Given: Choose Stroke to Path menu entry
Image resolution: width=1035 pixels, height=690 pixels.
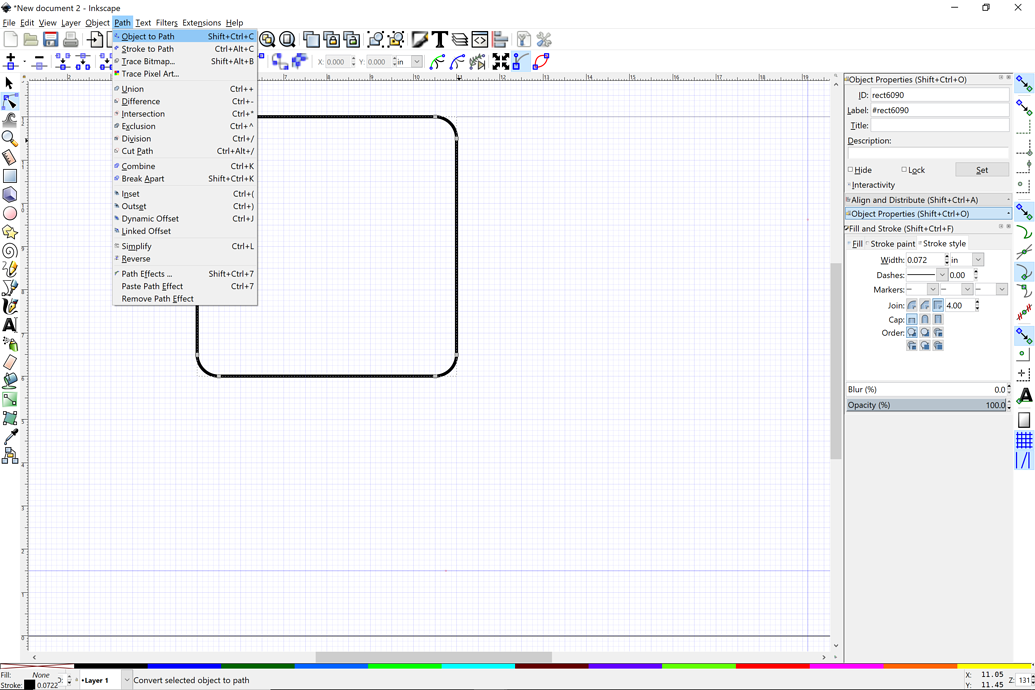Looking at the screenshot, I should (x=185, y=49).
